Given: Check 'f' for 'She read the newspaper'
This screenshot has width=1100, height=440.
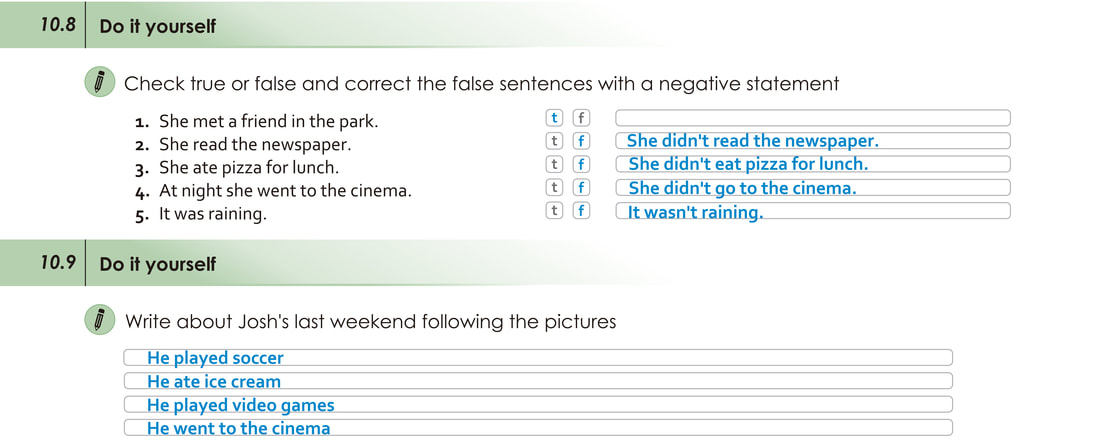Looking at the screenshot, I should (x=581, y=142).
